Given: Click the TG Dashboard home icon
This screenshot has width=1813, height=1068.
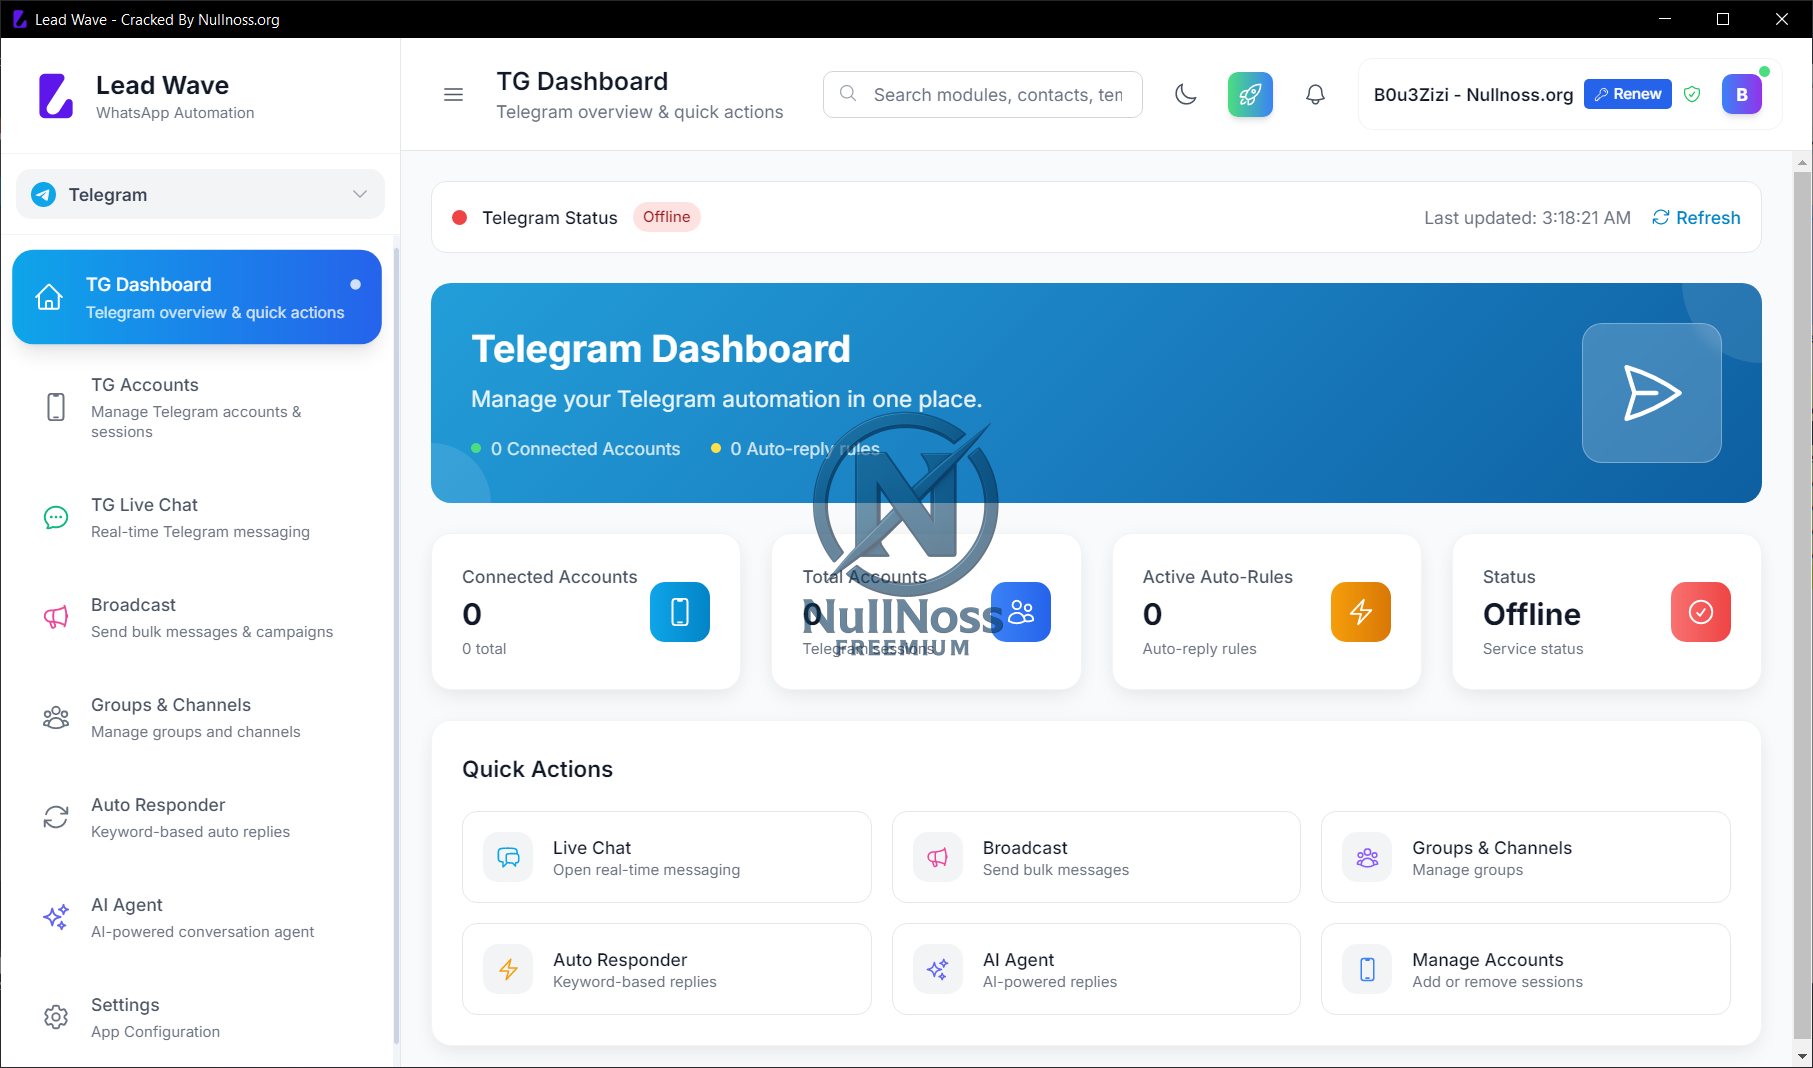Looking at the screenshot, I should coord(49,297).
